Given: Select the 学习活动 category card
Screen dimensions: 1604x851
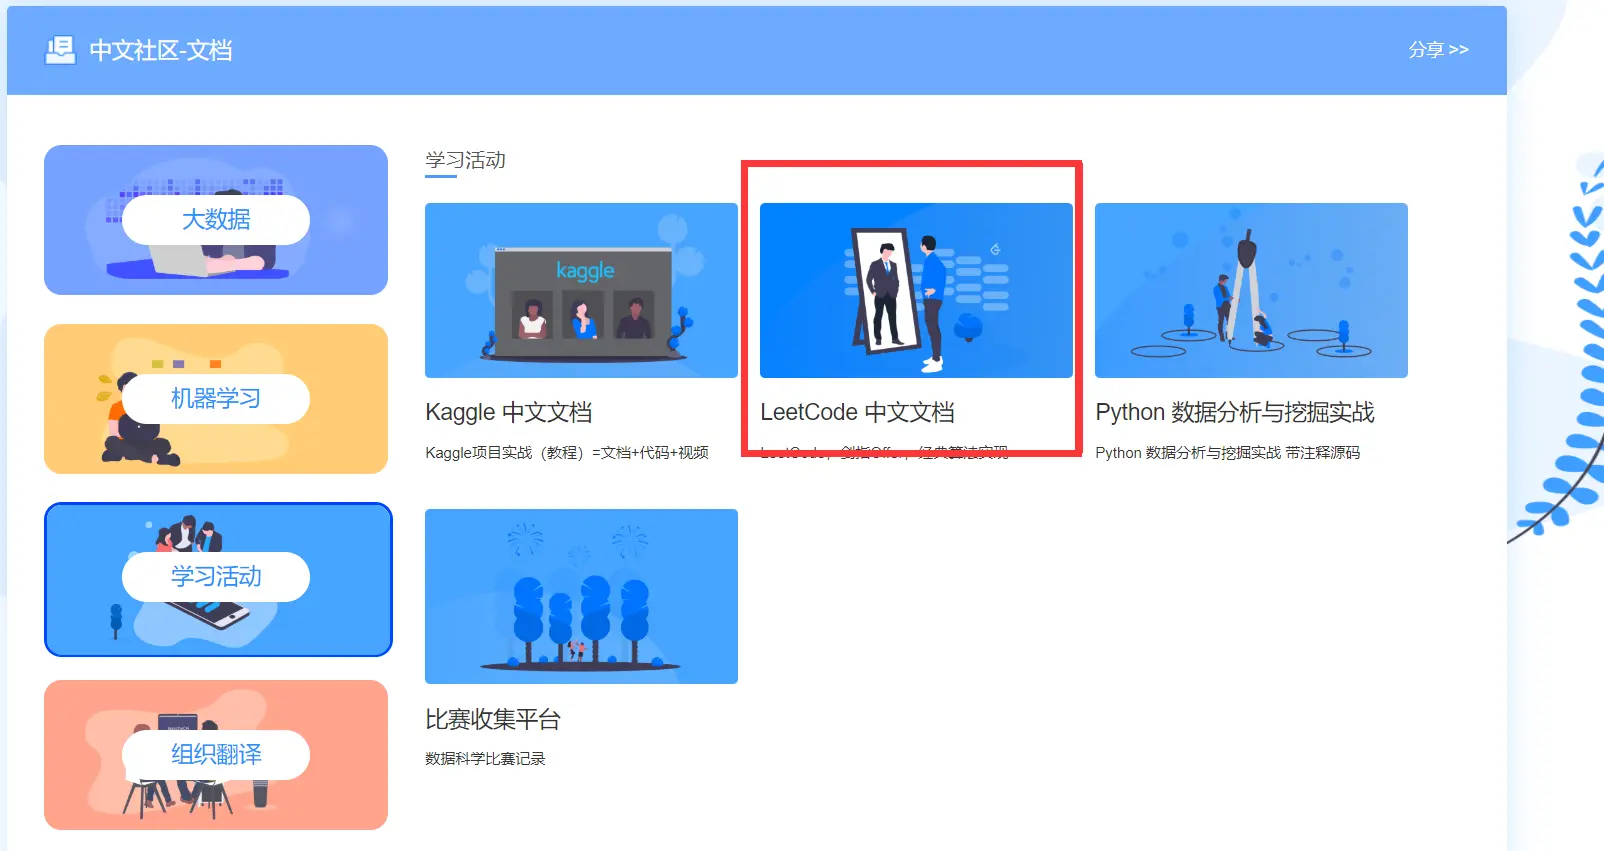Looking at the screenshot, I should (x=218, y=579).
